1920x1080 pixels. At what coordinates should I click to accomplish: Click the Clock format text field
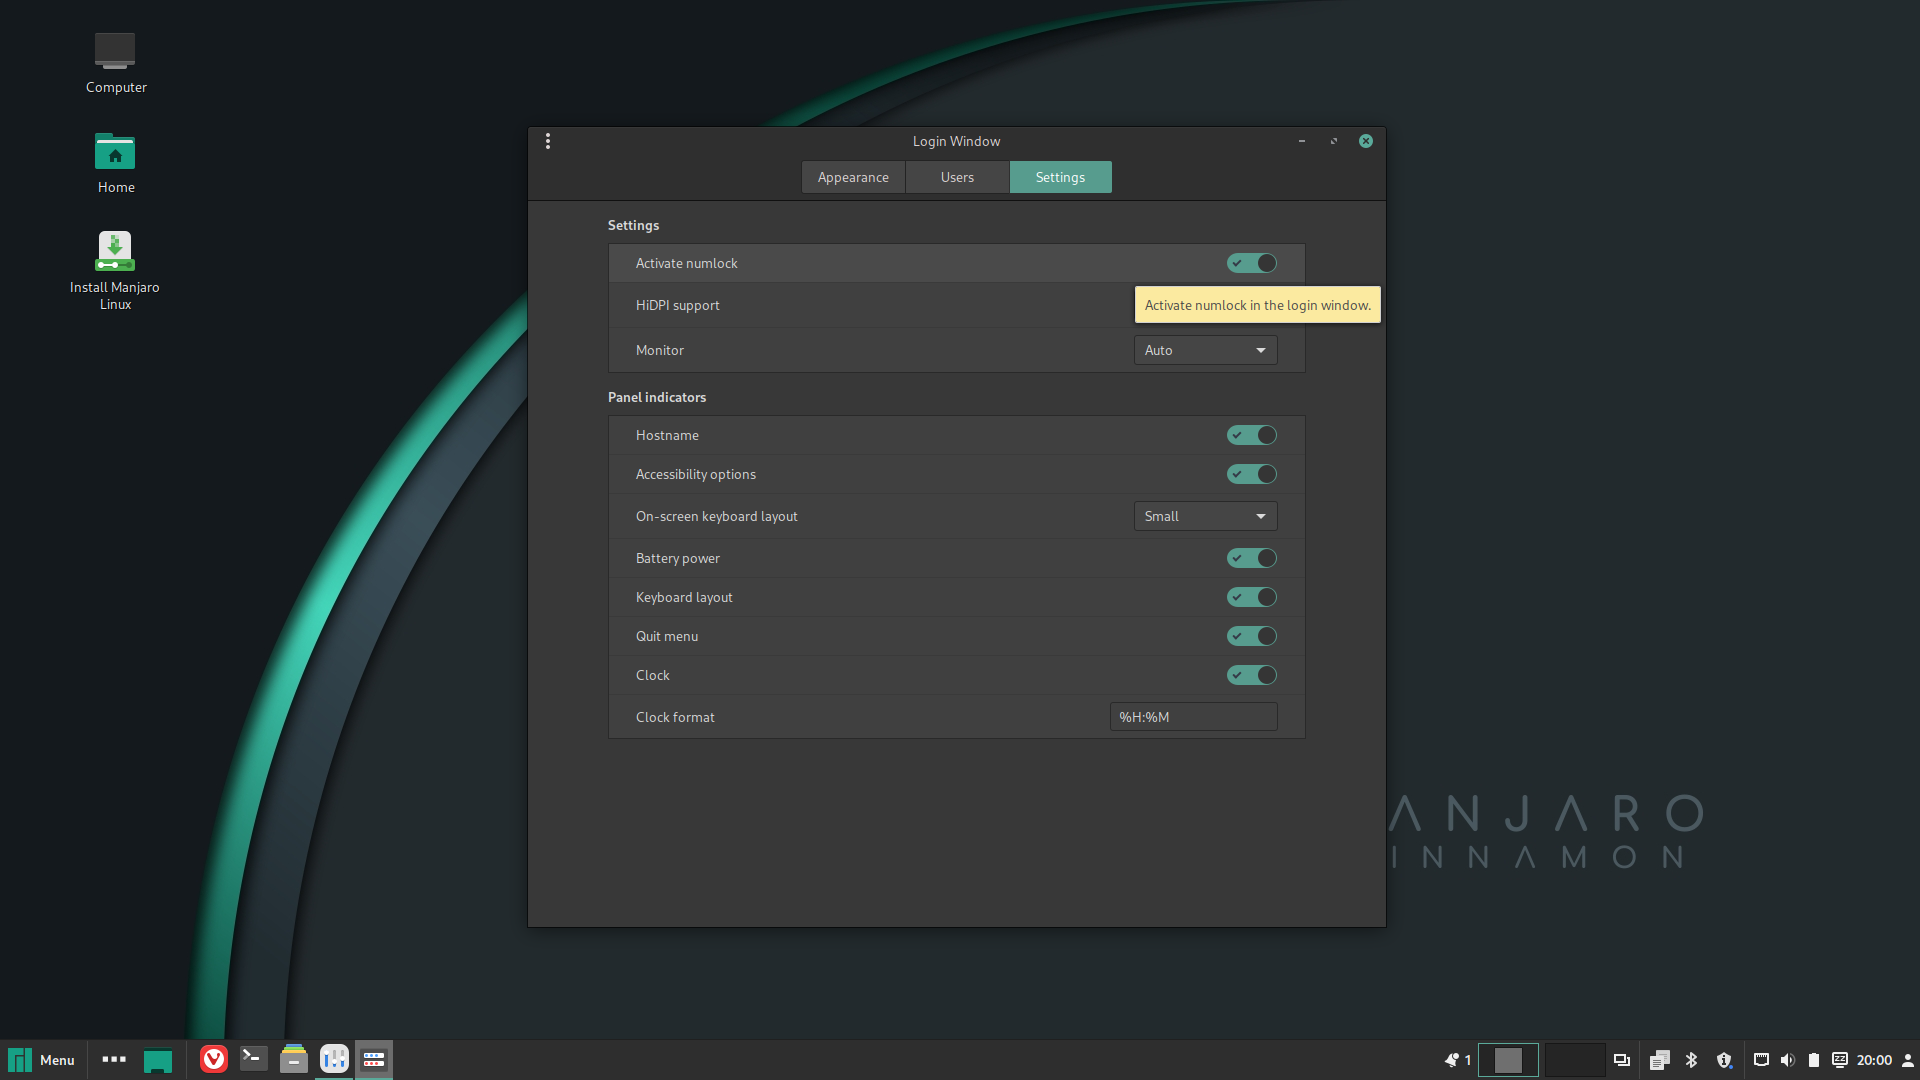click(1193, 717)
